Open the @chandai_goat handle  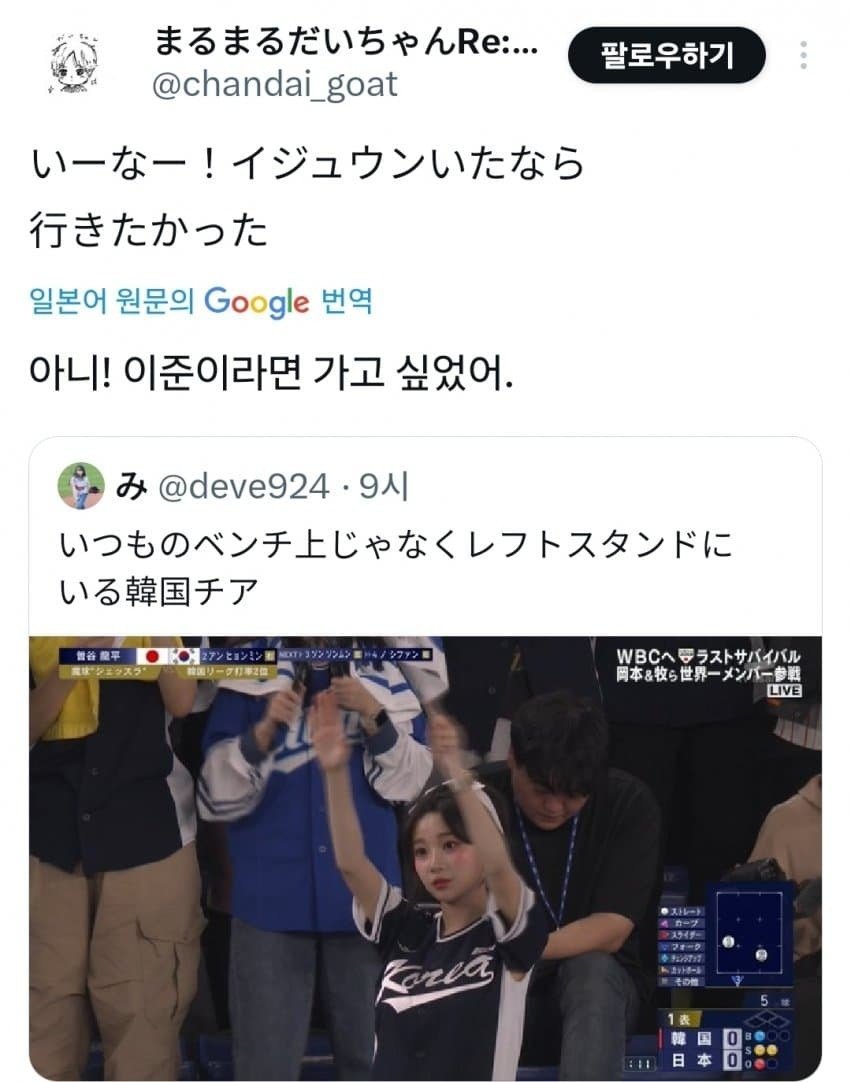(x=275, y=84)
